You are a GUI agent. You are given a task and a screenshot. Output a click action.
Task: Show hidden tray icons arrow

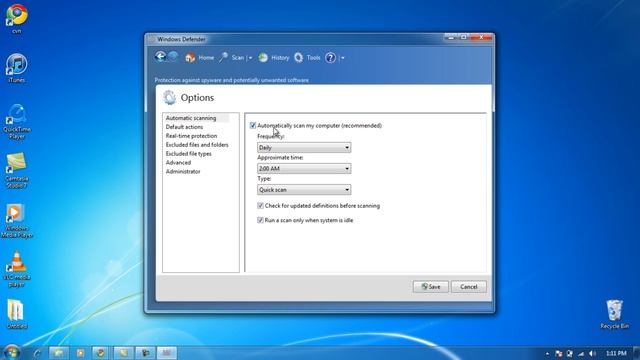pyautogui.click(x=547, y=353)
